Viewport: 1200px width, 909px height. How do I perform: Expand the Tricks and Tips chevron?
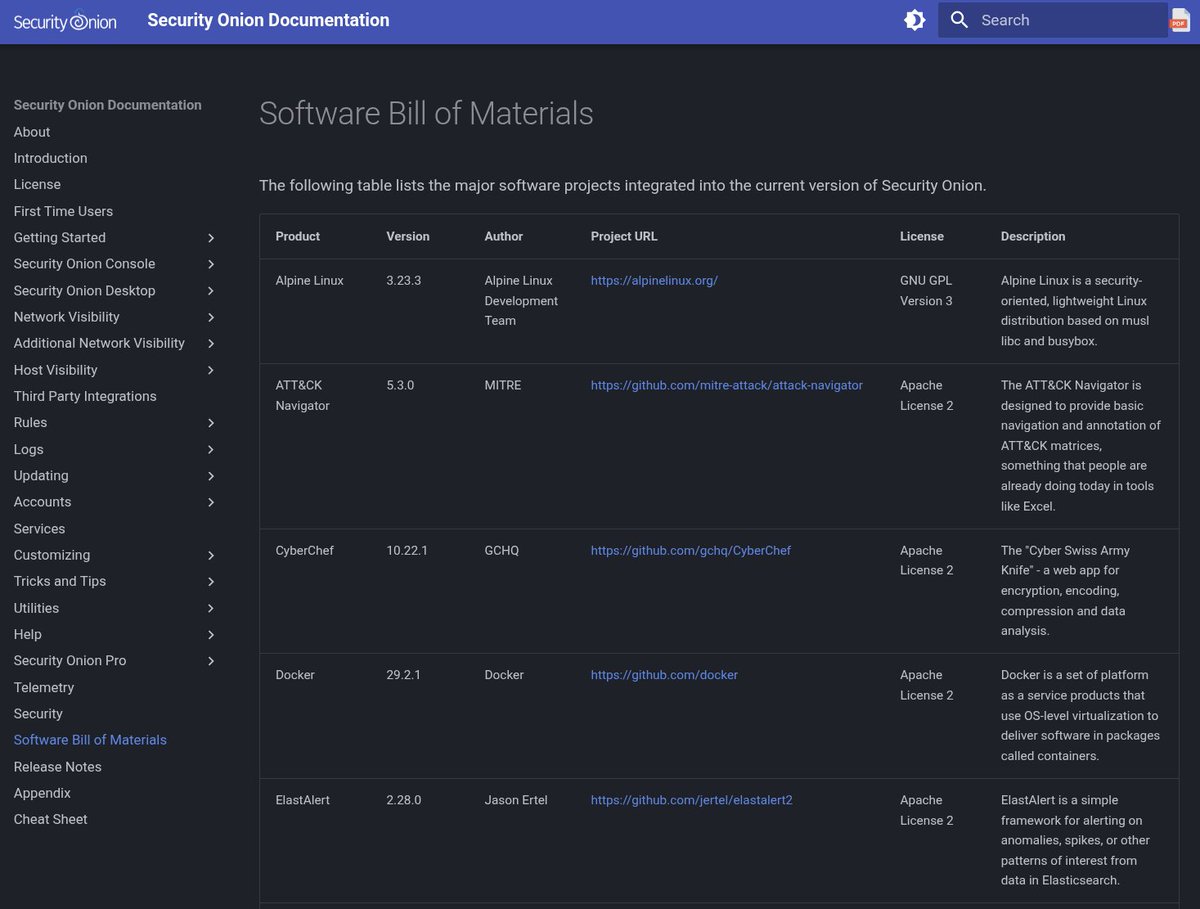(x=211, y=582)
